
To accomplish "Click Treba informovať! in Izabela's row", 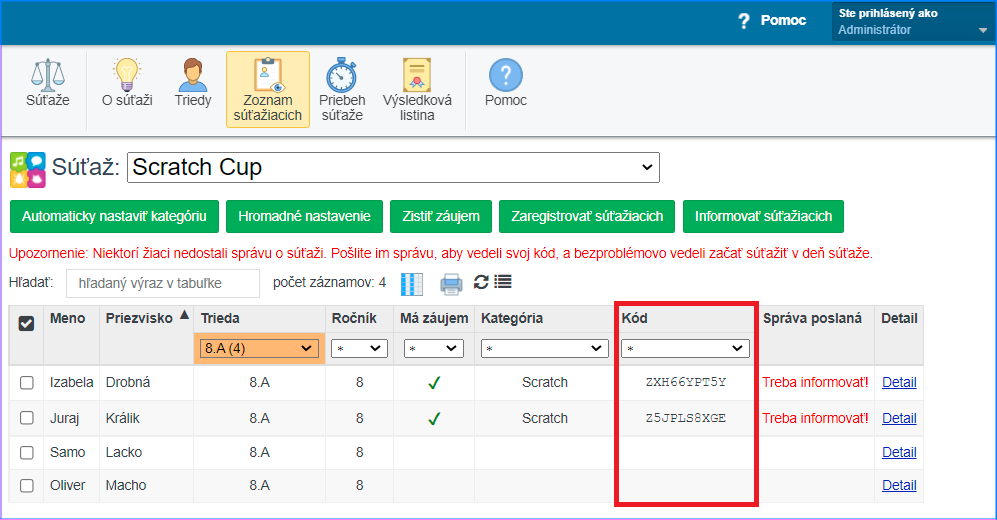I will point(815,382).
